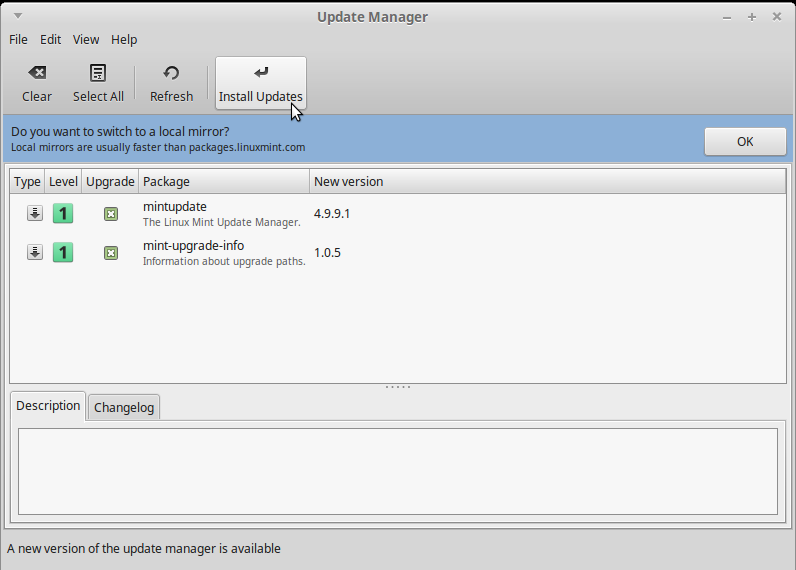Uncheck the upgrade checkbox for mint-upgrade-info

click(111, 253)
